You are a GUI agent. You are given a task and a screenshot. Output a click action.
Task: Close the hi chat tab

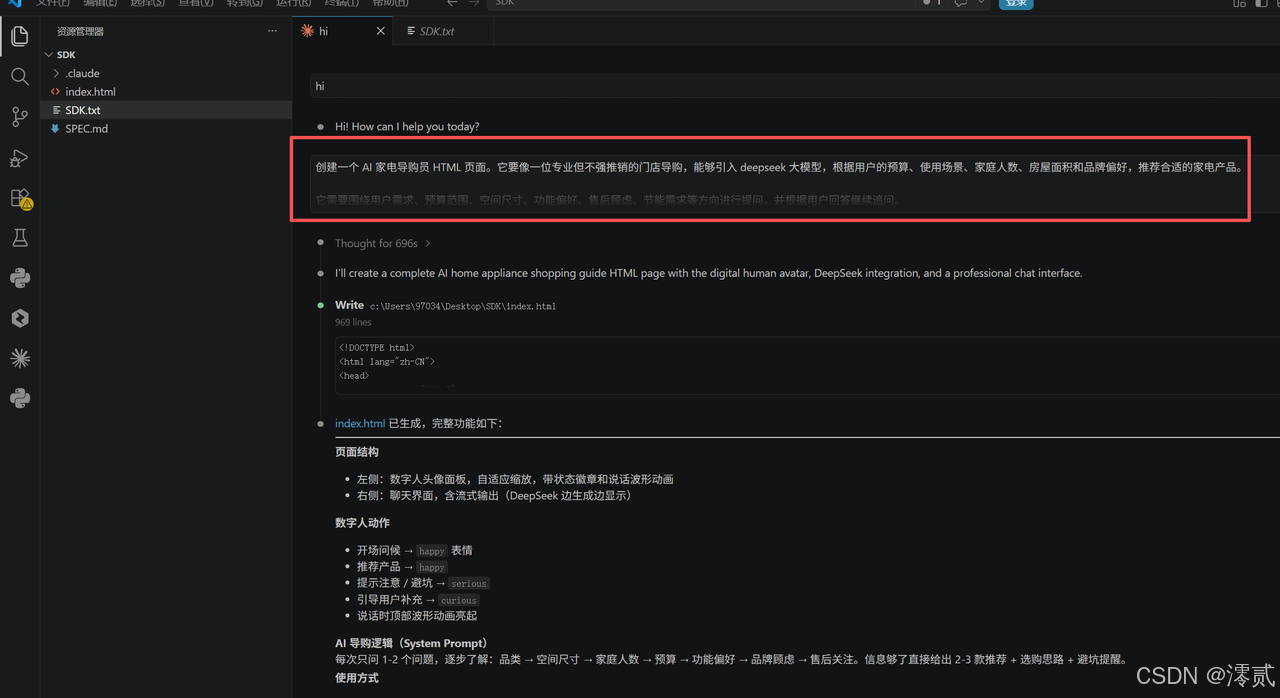click(380, 31)
